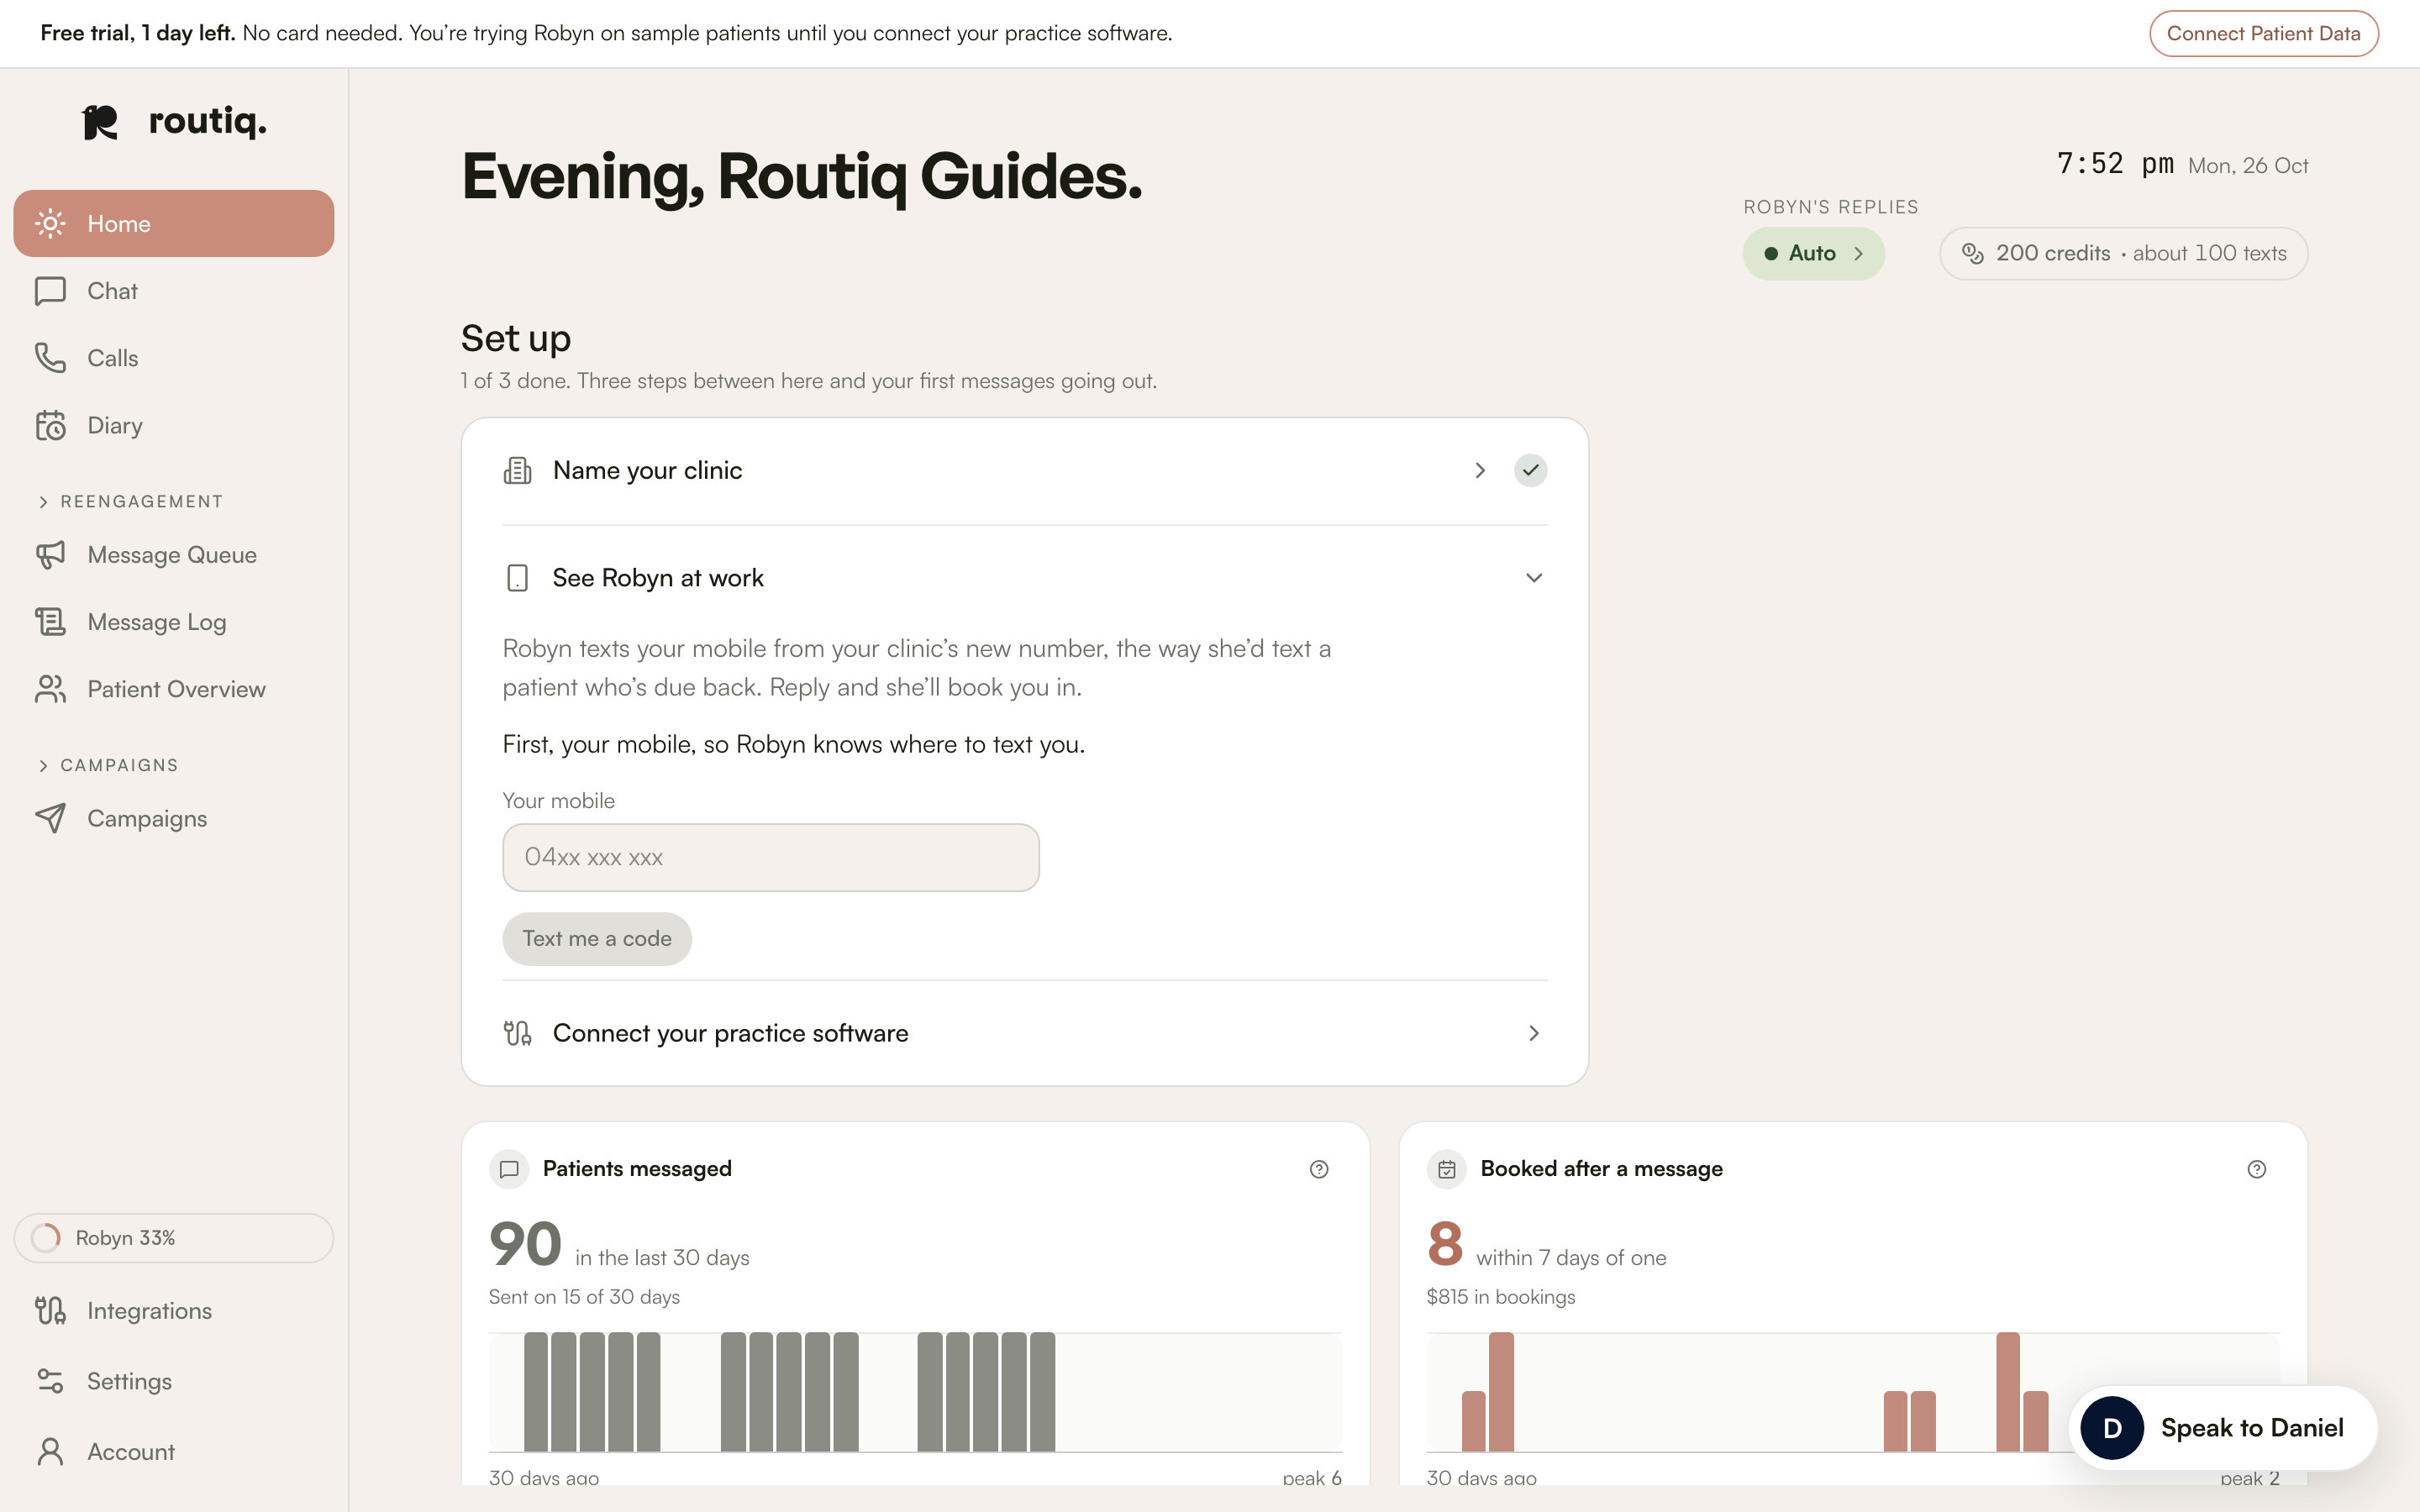Click the Booked after a message bar chart
The height and width of the screenshot is (1512, 2420).
click(1853, 1392)
